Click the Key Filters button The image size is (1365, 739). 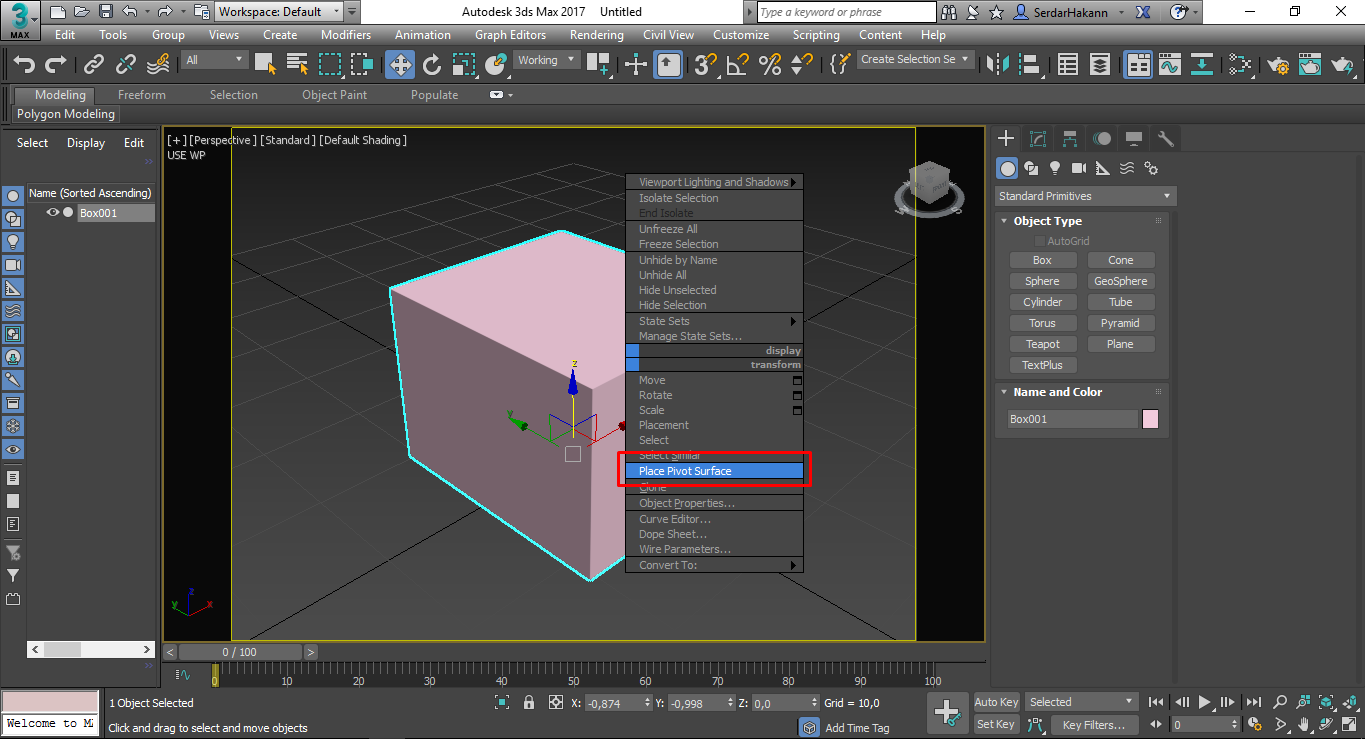coord(1095,724)
